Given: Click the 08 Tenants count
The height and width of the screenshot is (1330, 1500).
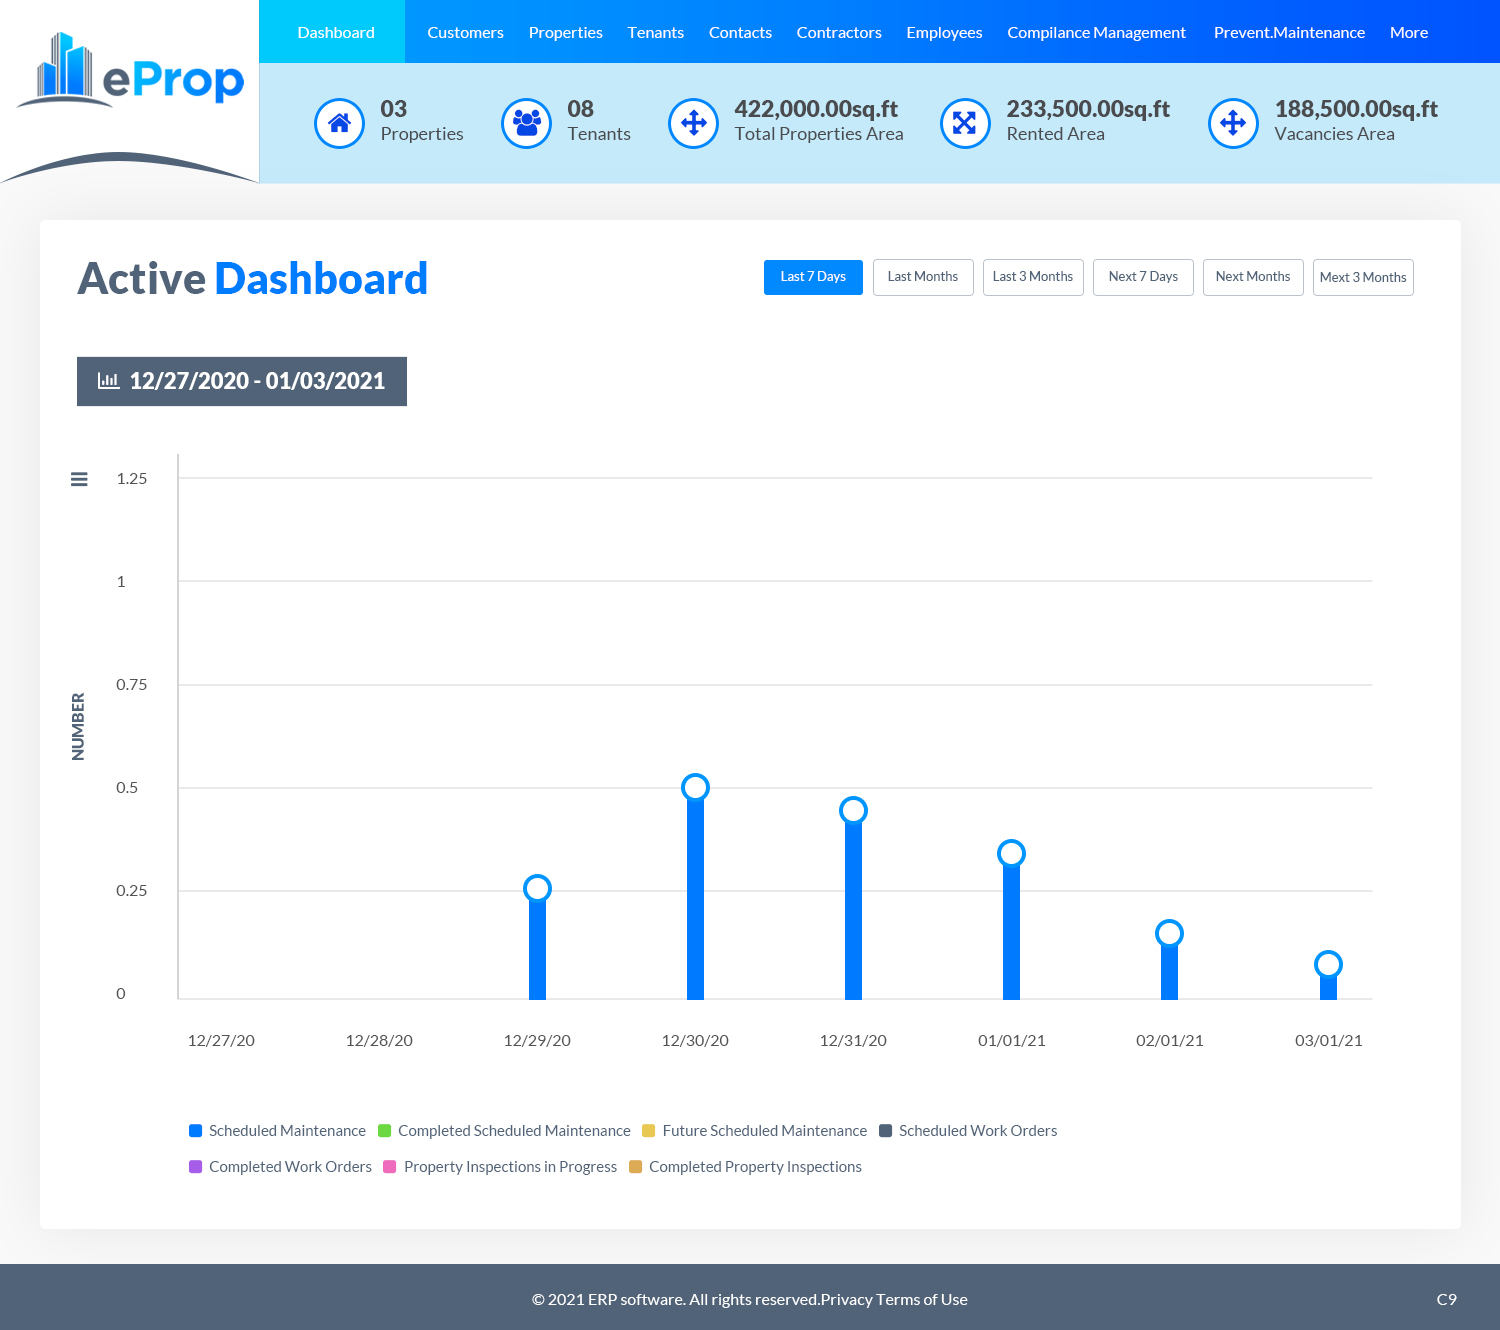Looking at the screenshot, I should click(x=581, y=109).
